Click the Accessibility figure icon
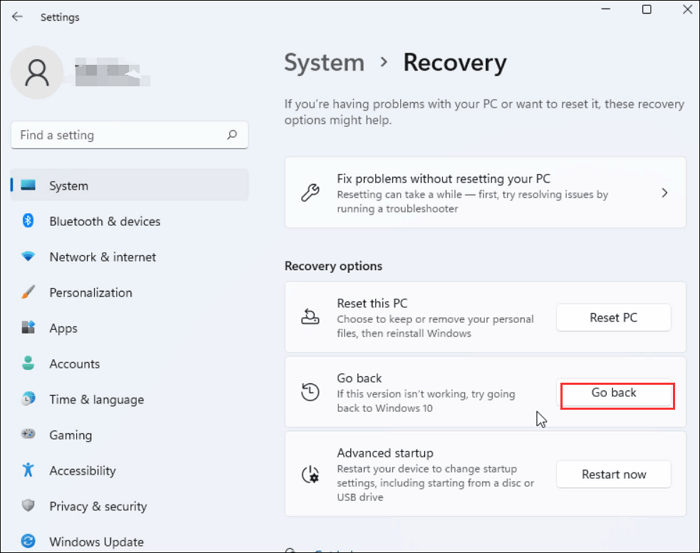 29,471
